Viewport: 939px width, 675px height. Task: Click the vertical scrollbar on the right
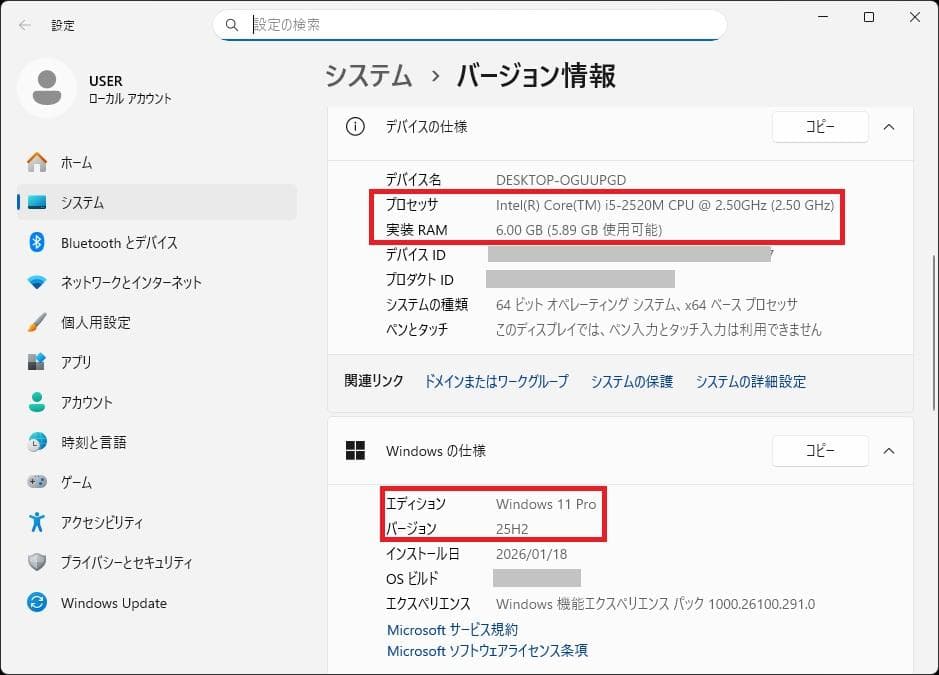click(934, 332)
